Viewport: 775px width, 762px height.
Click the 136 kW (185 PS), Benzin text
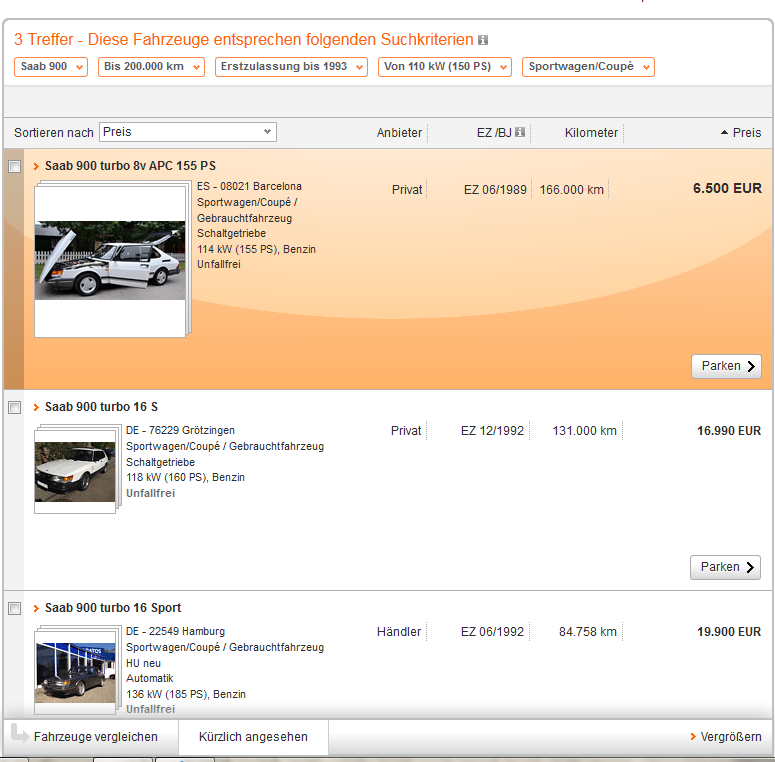pos(186,694)
